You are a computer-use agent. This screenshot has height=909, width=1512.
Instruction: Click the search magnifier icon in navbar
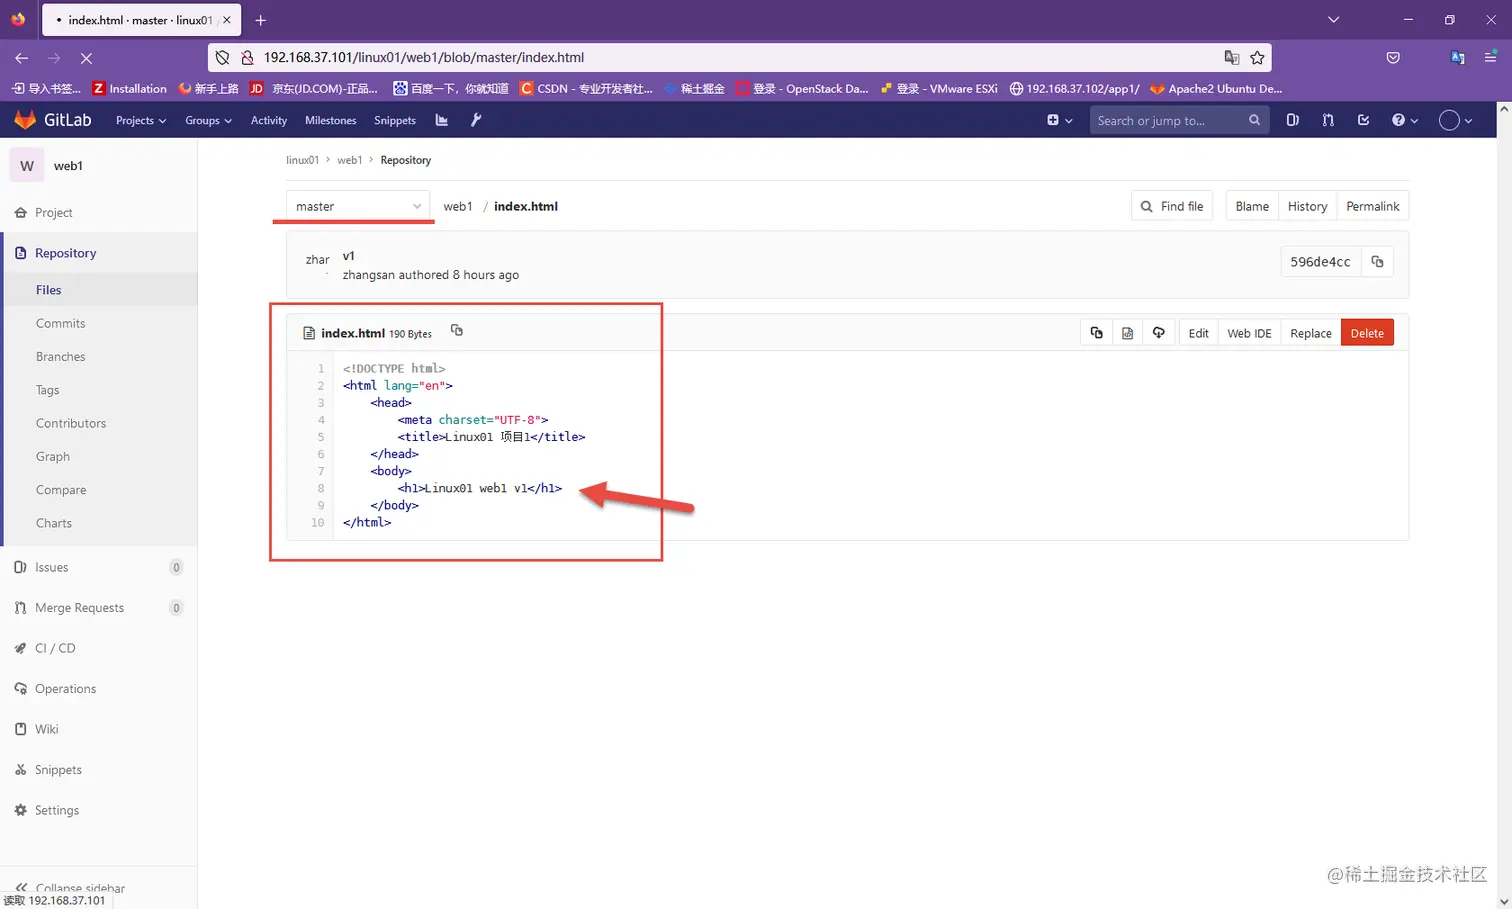tap(1254, 120)
